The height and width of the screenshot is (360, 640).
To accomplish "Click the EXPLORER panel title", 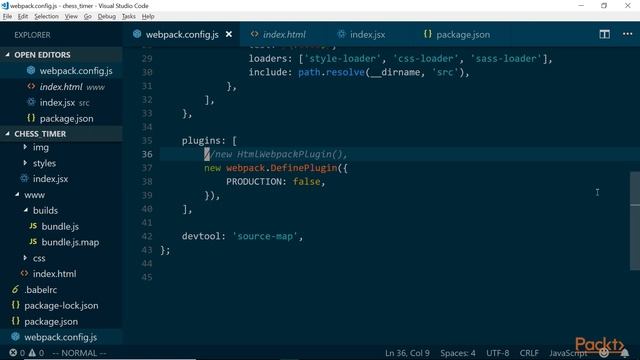I will (32, 35).
